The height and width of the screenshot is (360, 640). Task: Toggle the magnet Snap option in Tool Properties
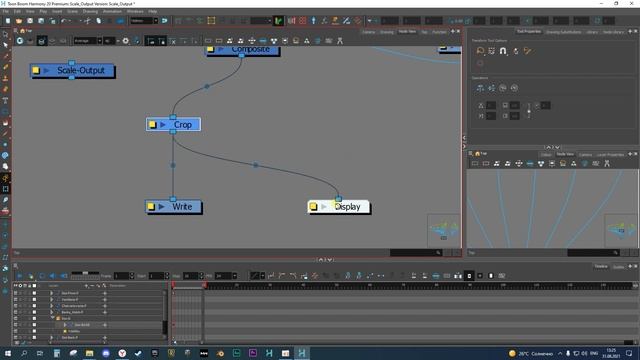click(503, 51)
